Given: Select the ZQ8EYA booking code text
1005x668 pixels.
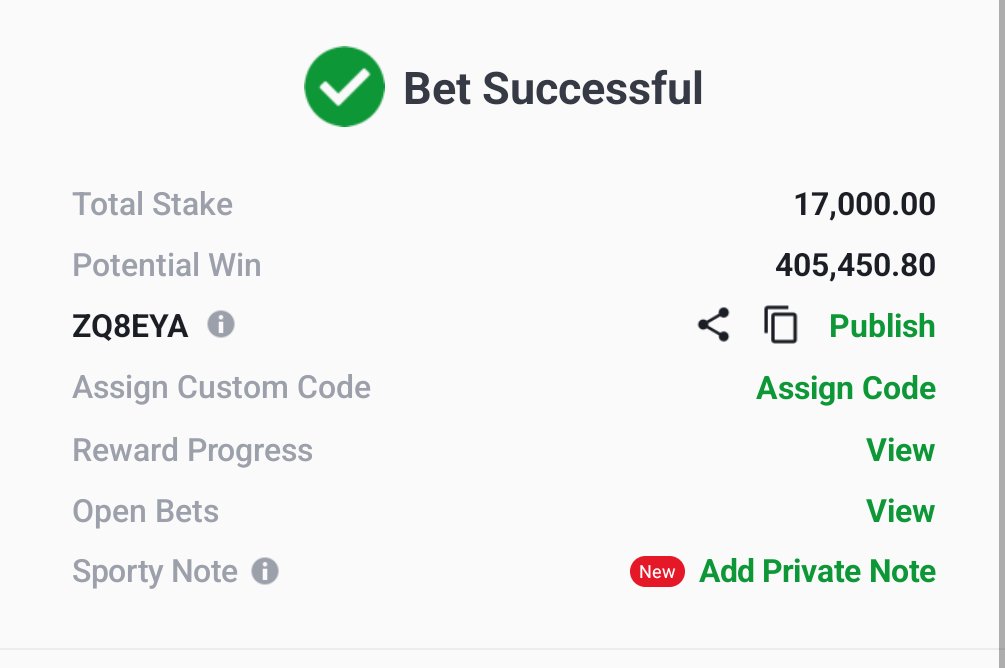Looking at the screenshot, I should [130, 326].
